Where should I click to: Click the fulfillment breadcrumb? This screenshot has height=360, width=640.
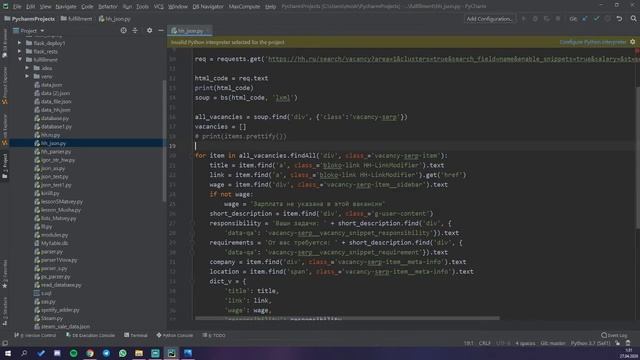coord(76,19)
